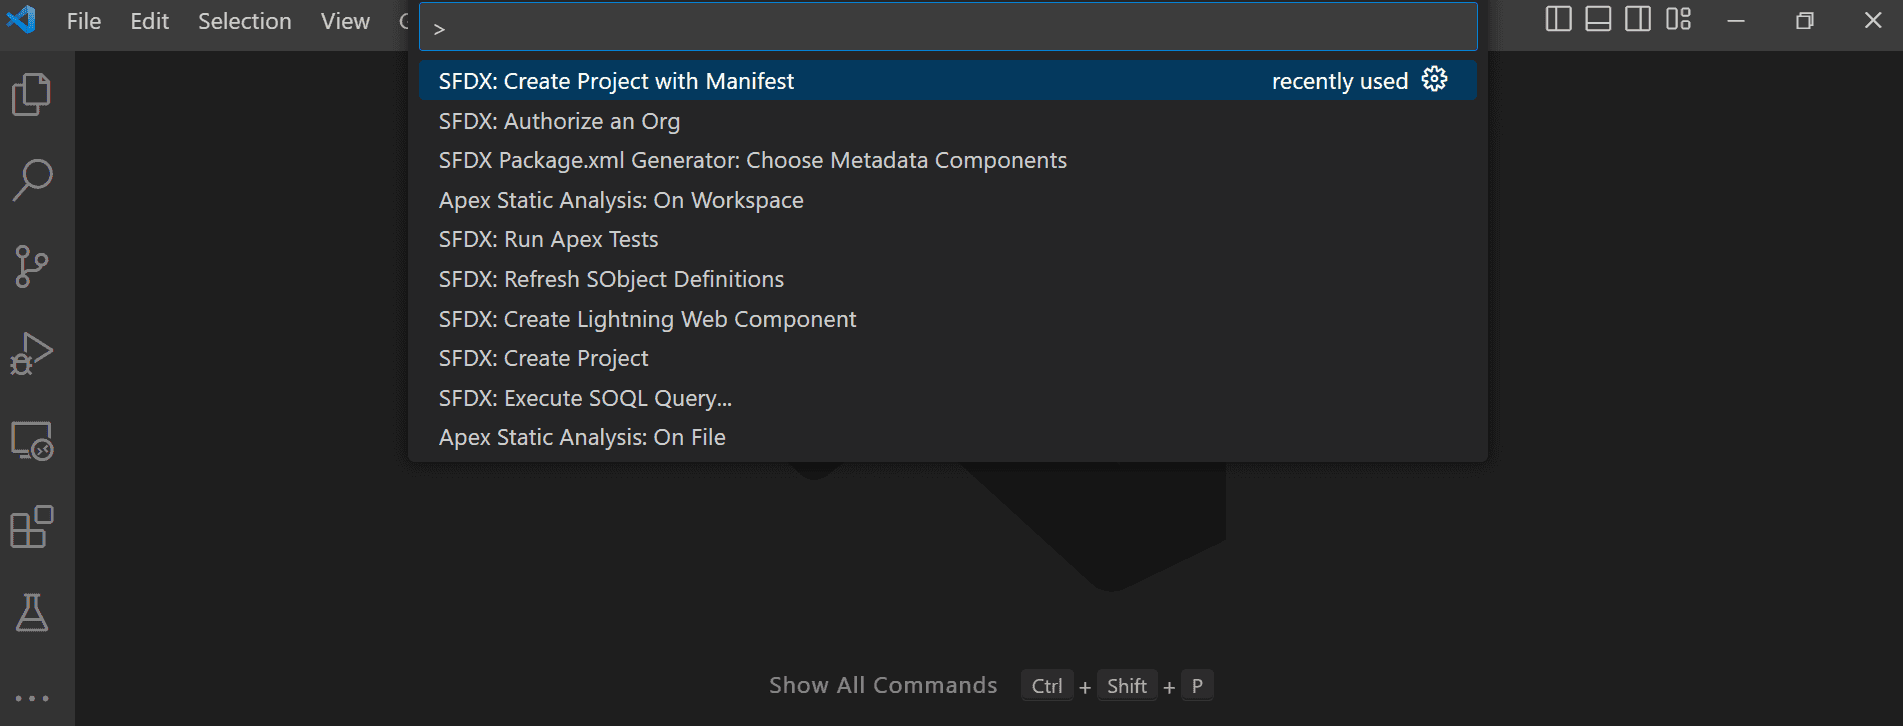1903x726 pixels.
Task: Toggle the secondary side bar layout button
Action: (x=1638, y=19)
